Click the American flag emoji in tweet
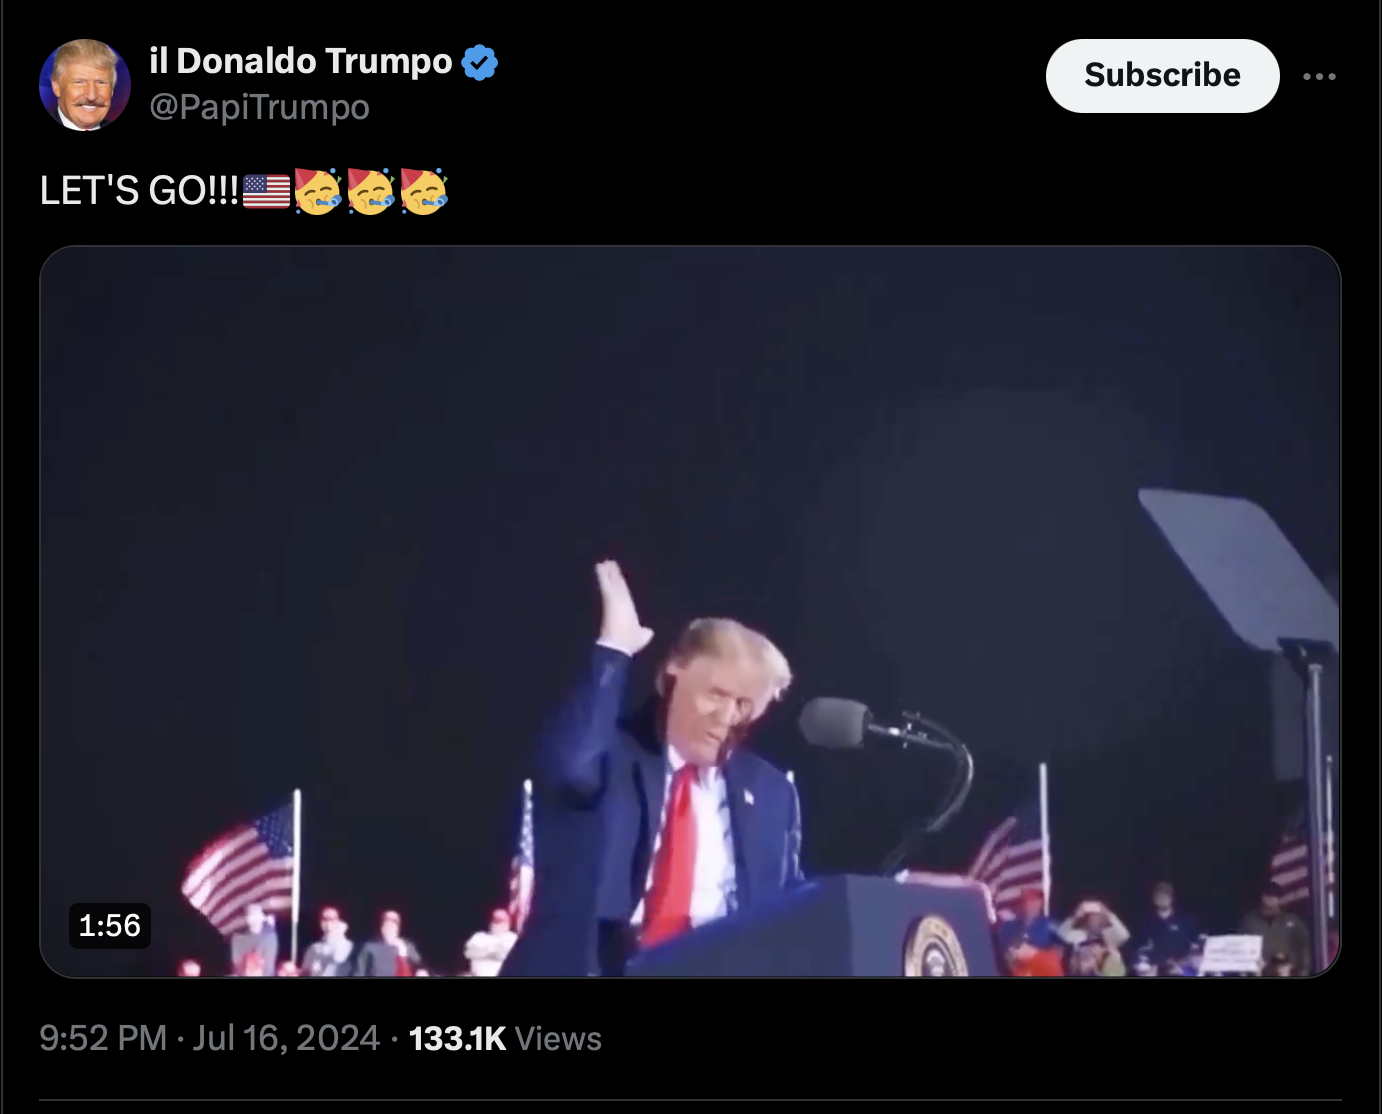Image resolution: width=1382 pixels, height=1114 pixels. 266,191
